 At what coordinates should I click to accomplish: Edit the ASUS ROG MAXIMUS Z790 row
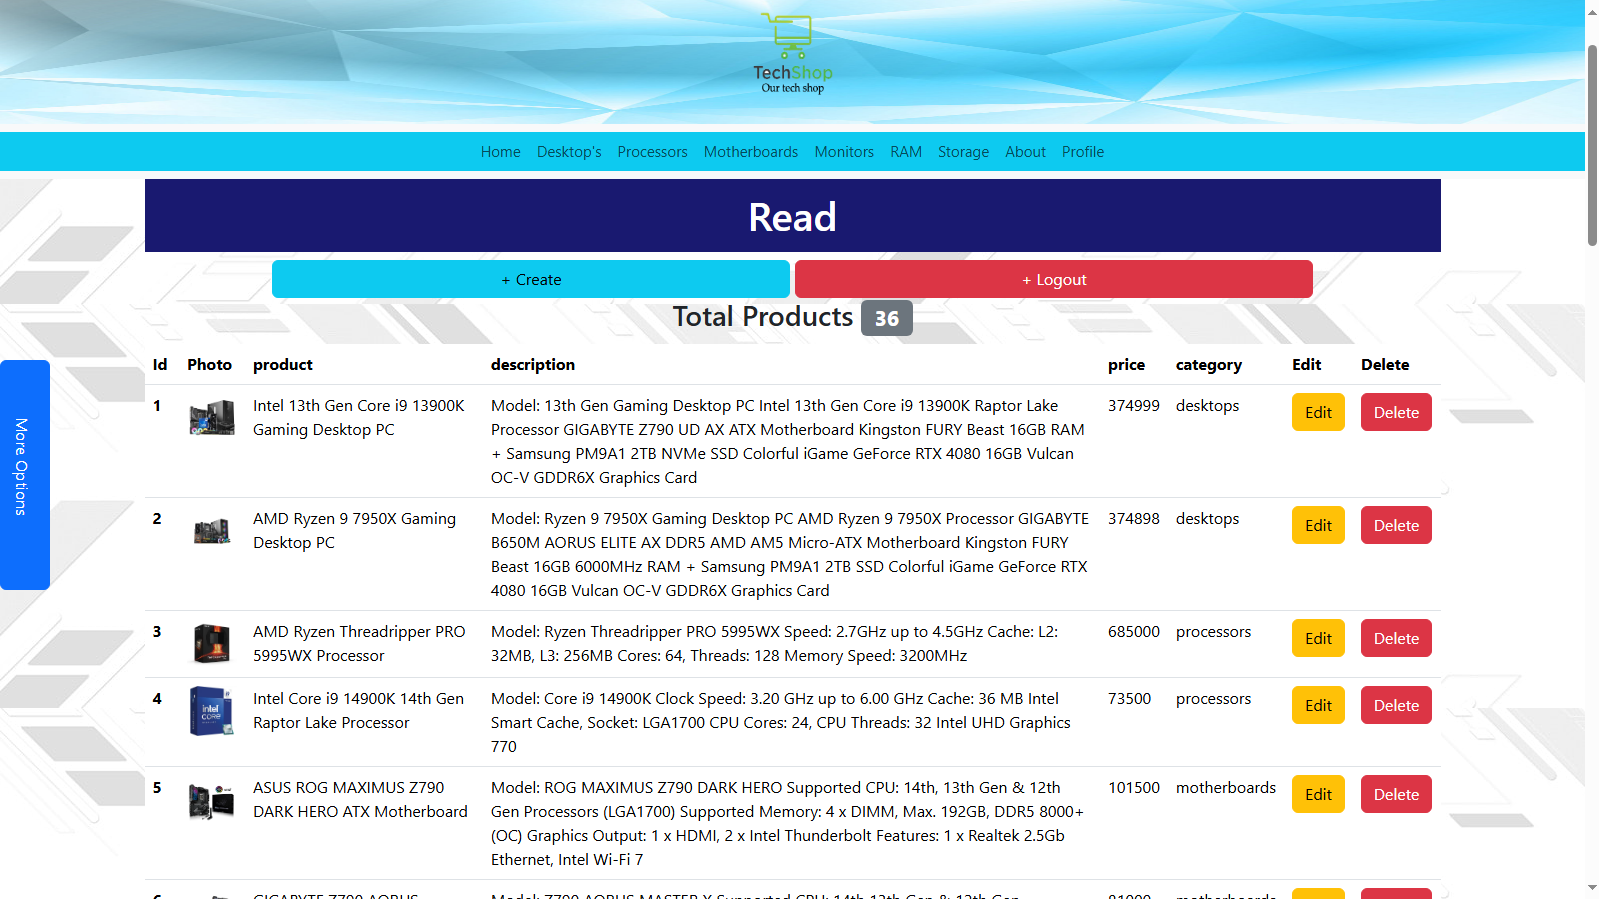(x=1318, y=794)
